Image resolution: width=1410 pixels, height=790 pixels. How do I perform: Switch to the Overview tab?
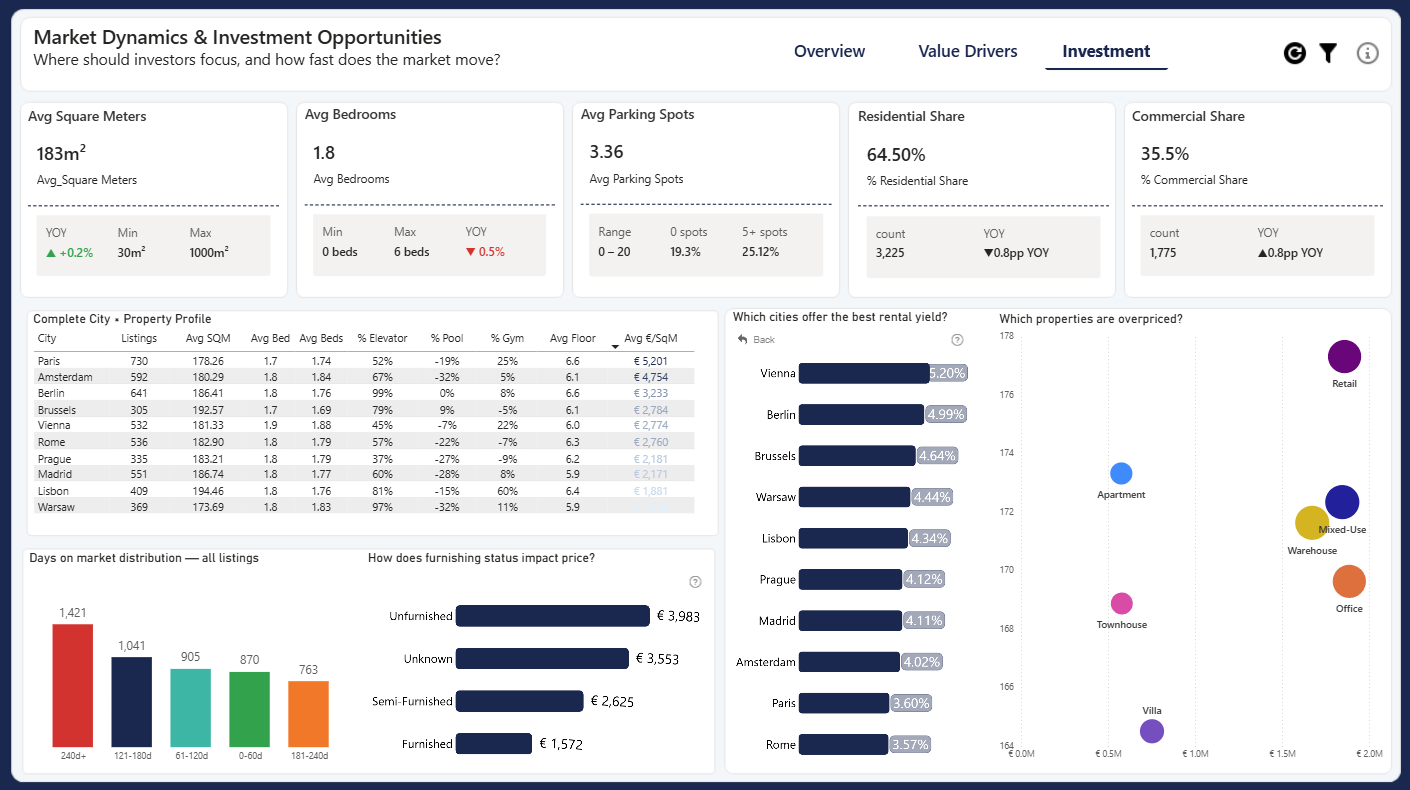[829, 52]
